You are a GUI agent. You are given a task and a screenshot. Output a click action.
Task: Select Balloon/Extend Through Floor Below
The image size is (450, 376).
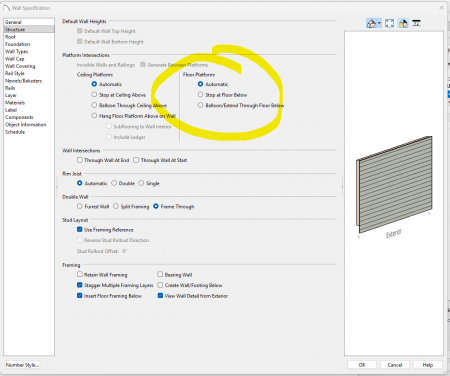(200, 105)
